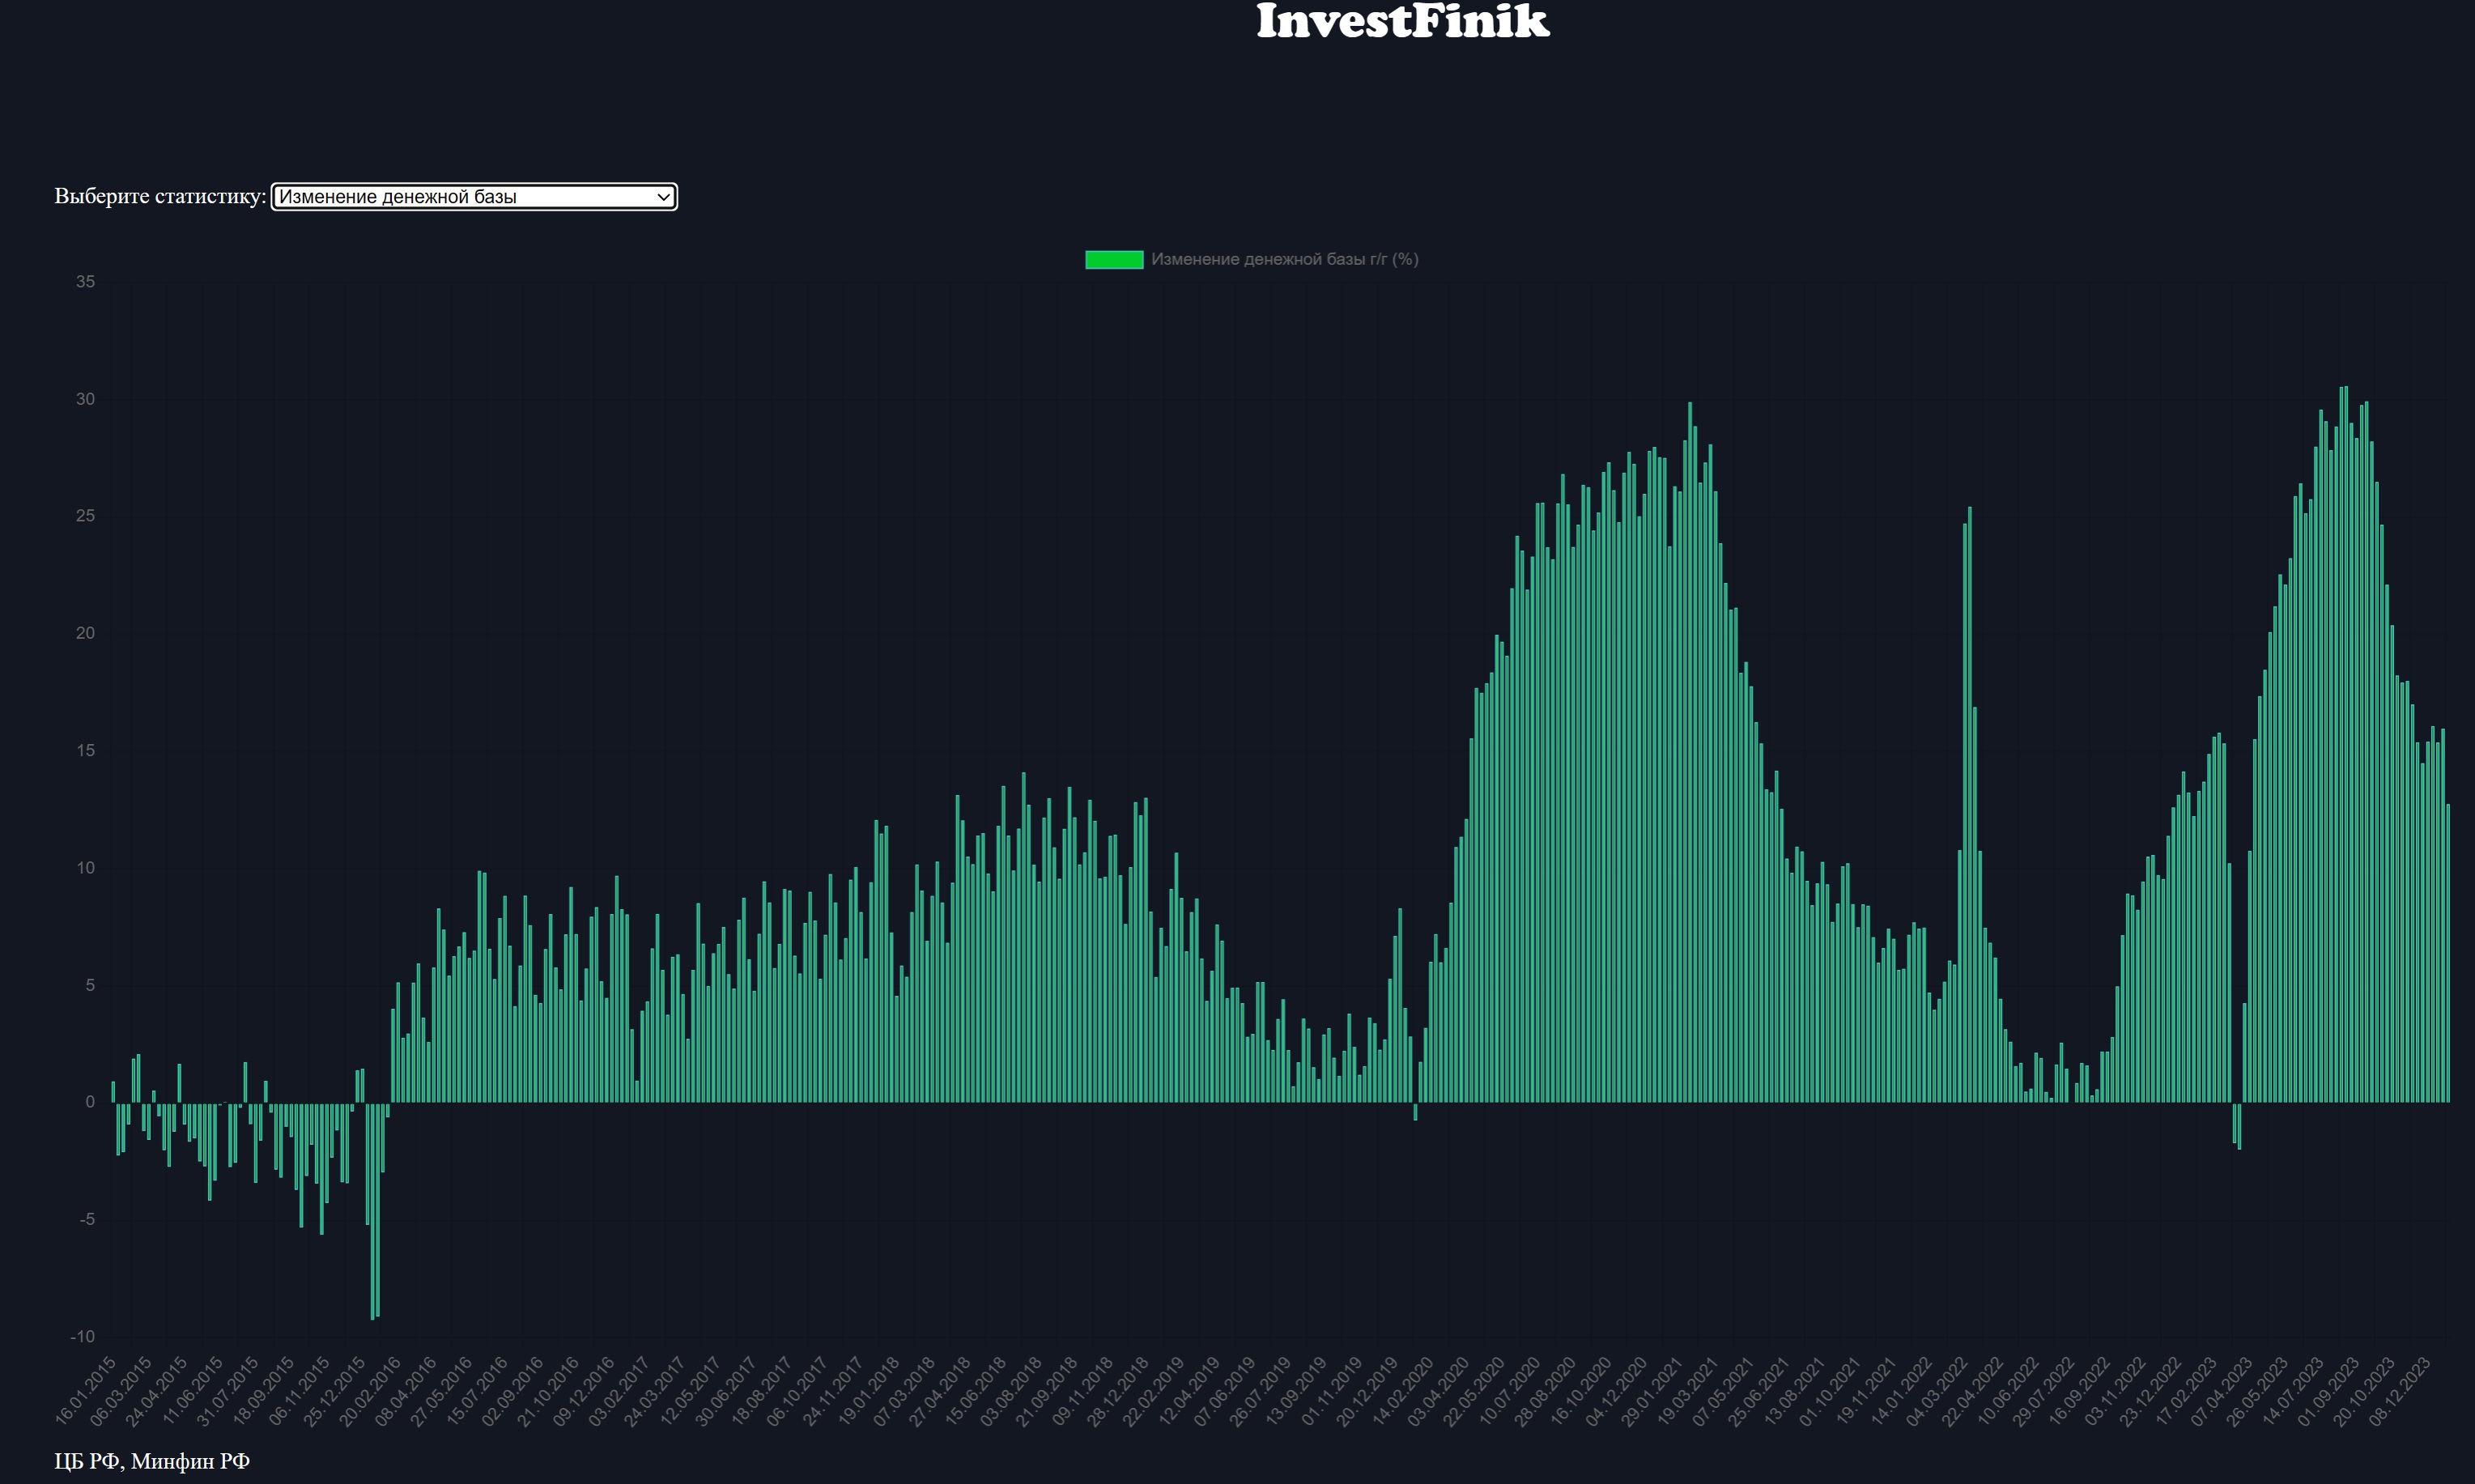Click the green legend color swatch

click(x=1114, y=260)
